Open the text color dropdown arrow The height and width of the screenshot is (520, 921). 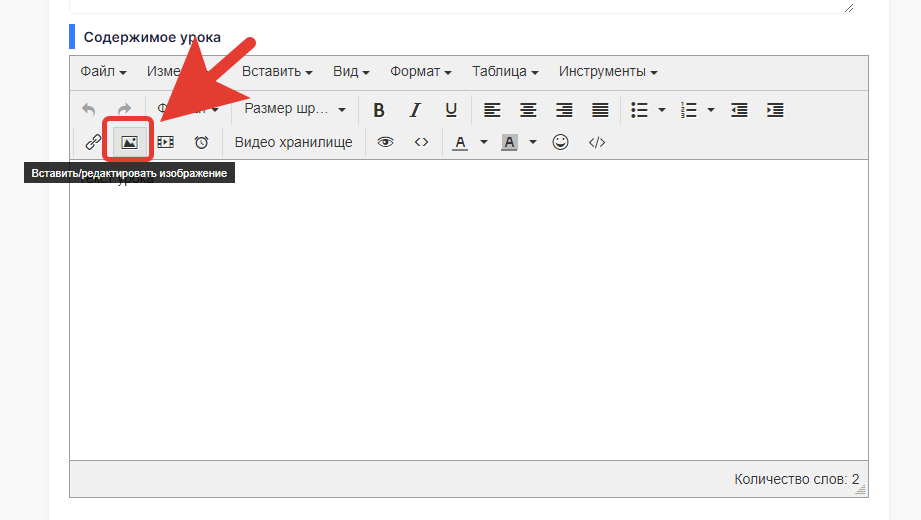tap(484, 142)
